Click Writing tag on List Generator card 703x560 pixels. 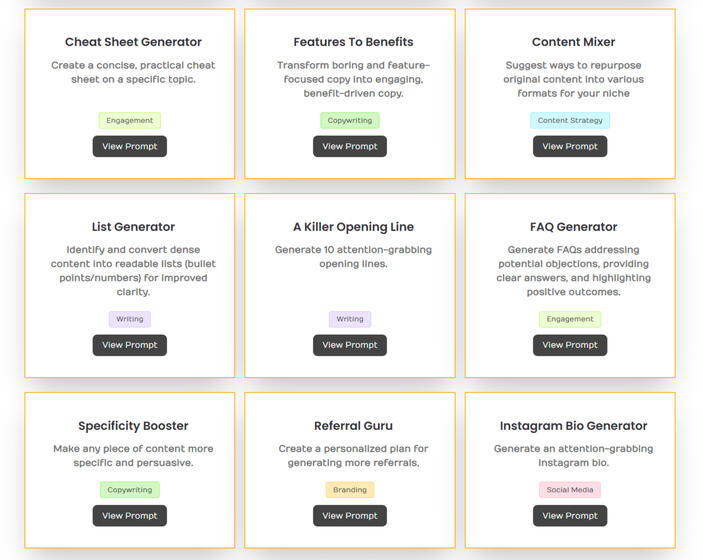pyautogui.click(x=130, y=319)
